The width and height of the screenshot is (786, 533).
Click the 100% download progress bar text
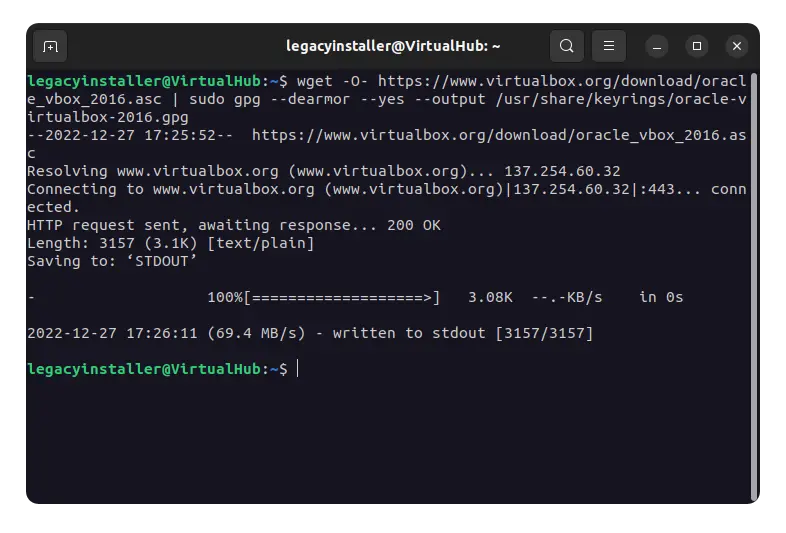(324, 297)
